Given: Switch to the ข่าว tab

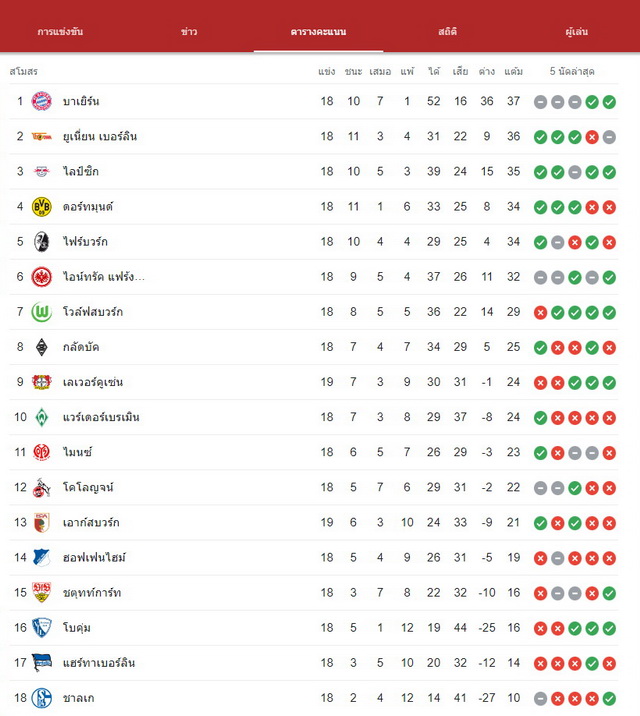Looking at the screenshot, I should point(189,32).
